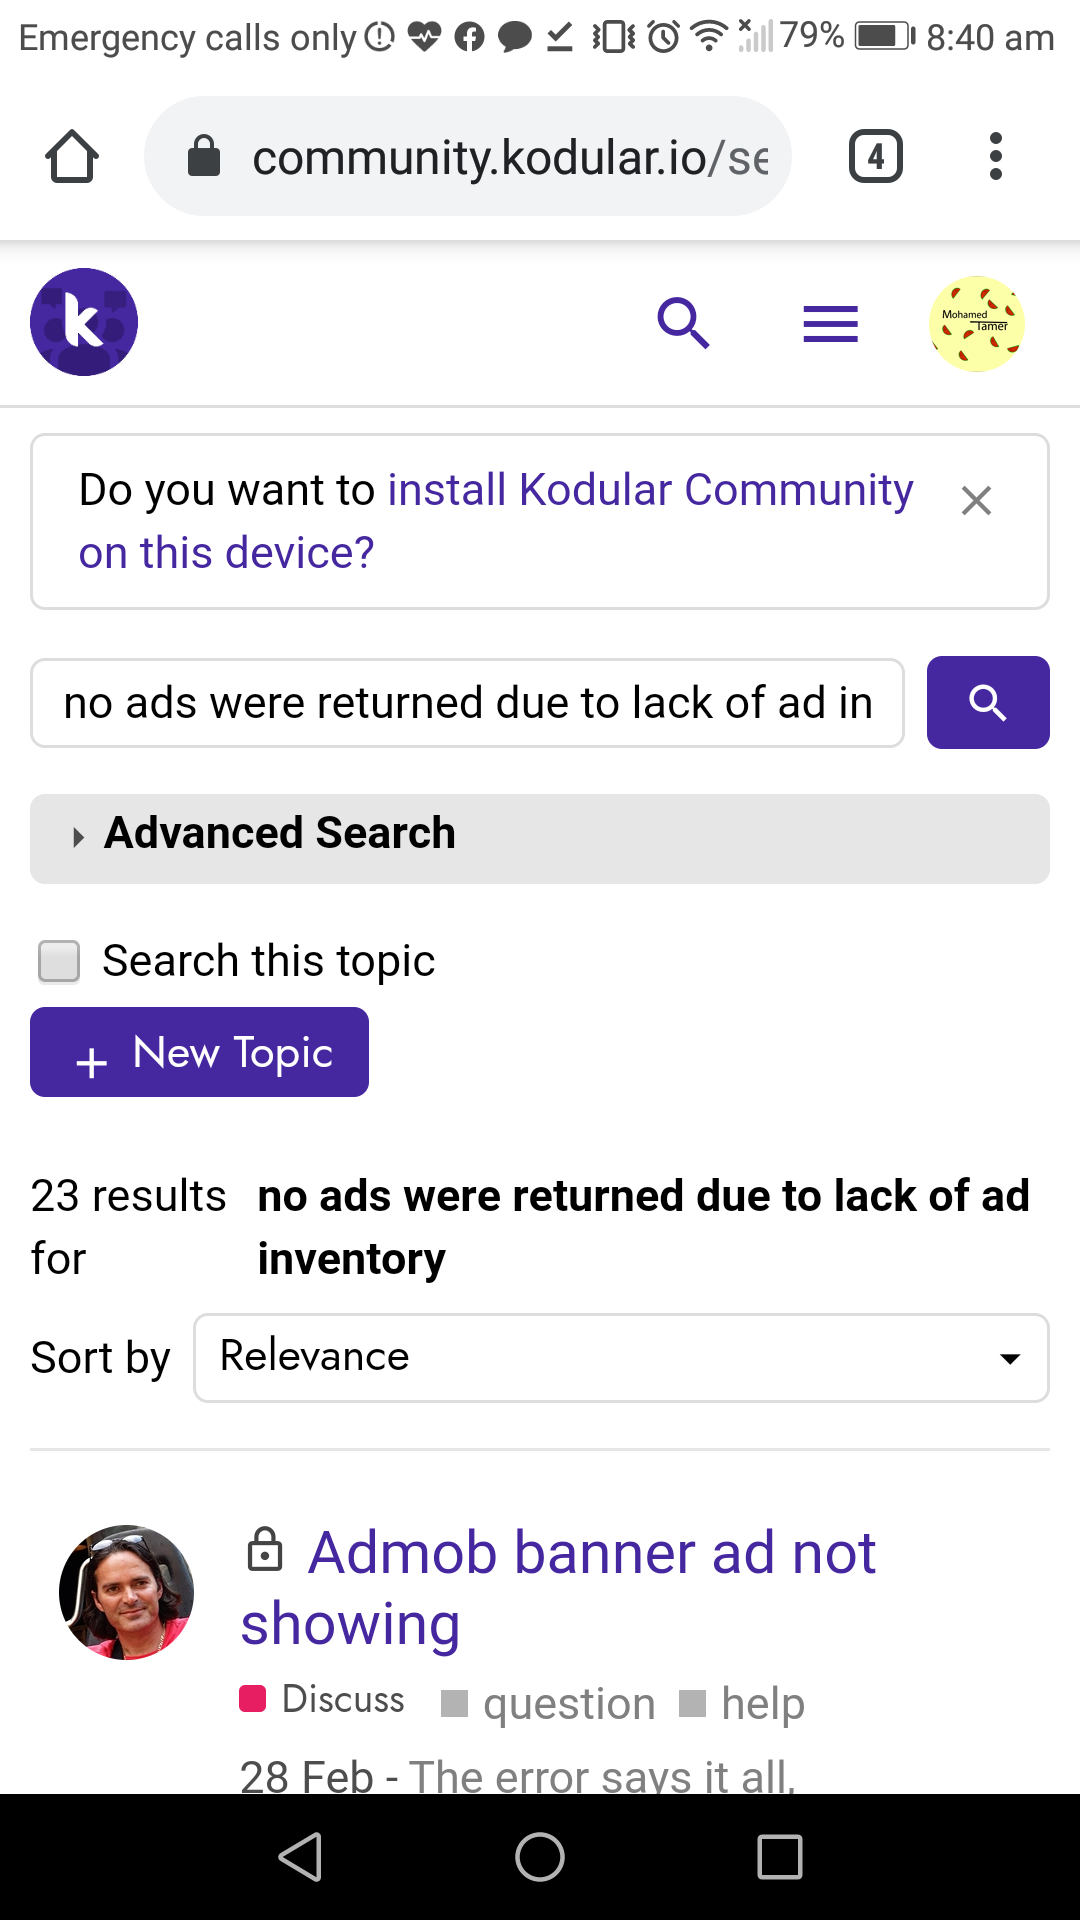This screenshot has height=1920, width=1080.
Task: Go to Kodular community logo home
Action: click(84, 322)
